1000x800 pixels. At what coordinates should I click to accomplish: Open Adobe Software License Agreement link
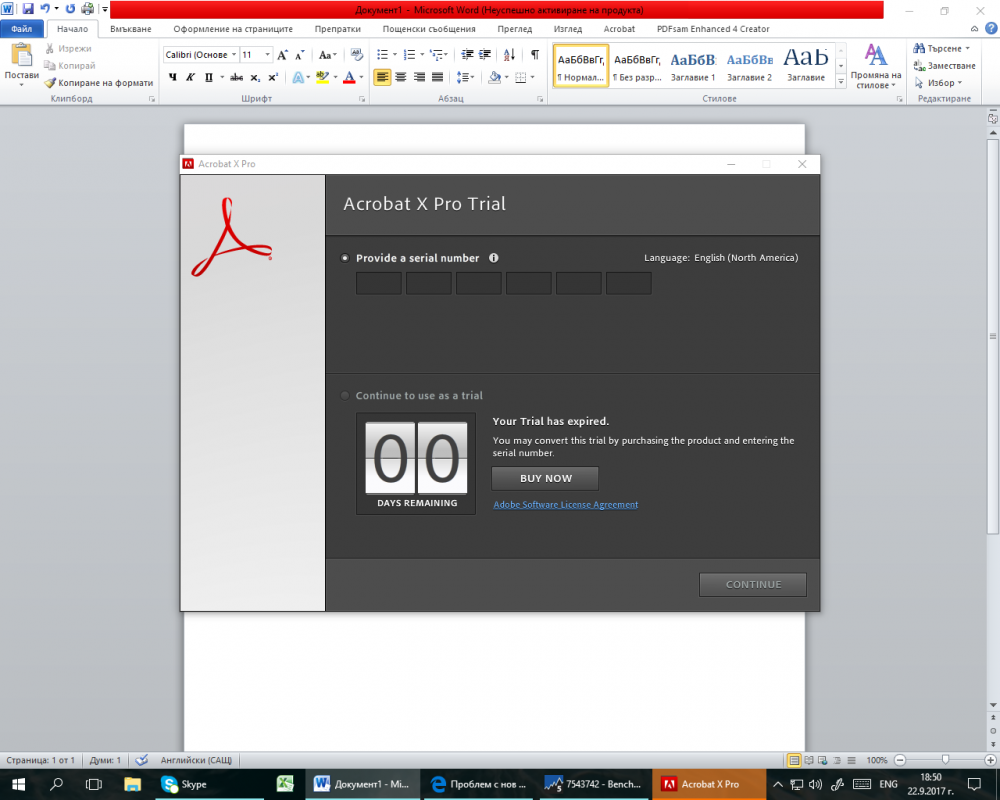point(566,505)
